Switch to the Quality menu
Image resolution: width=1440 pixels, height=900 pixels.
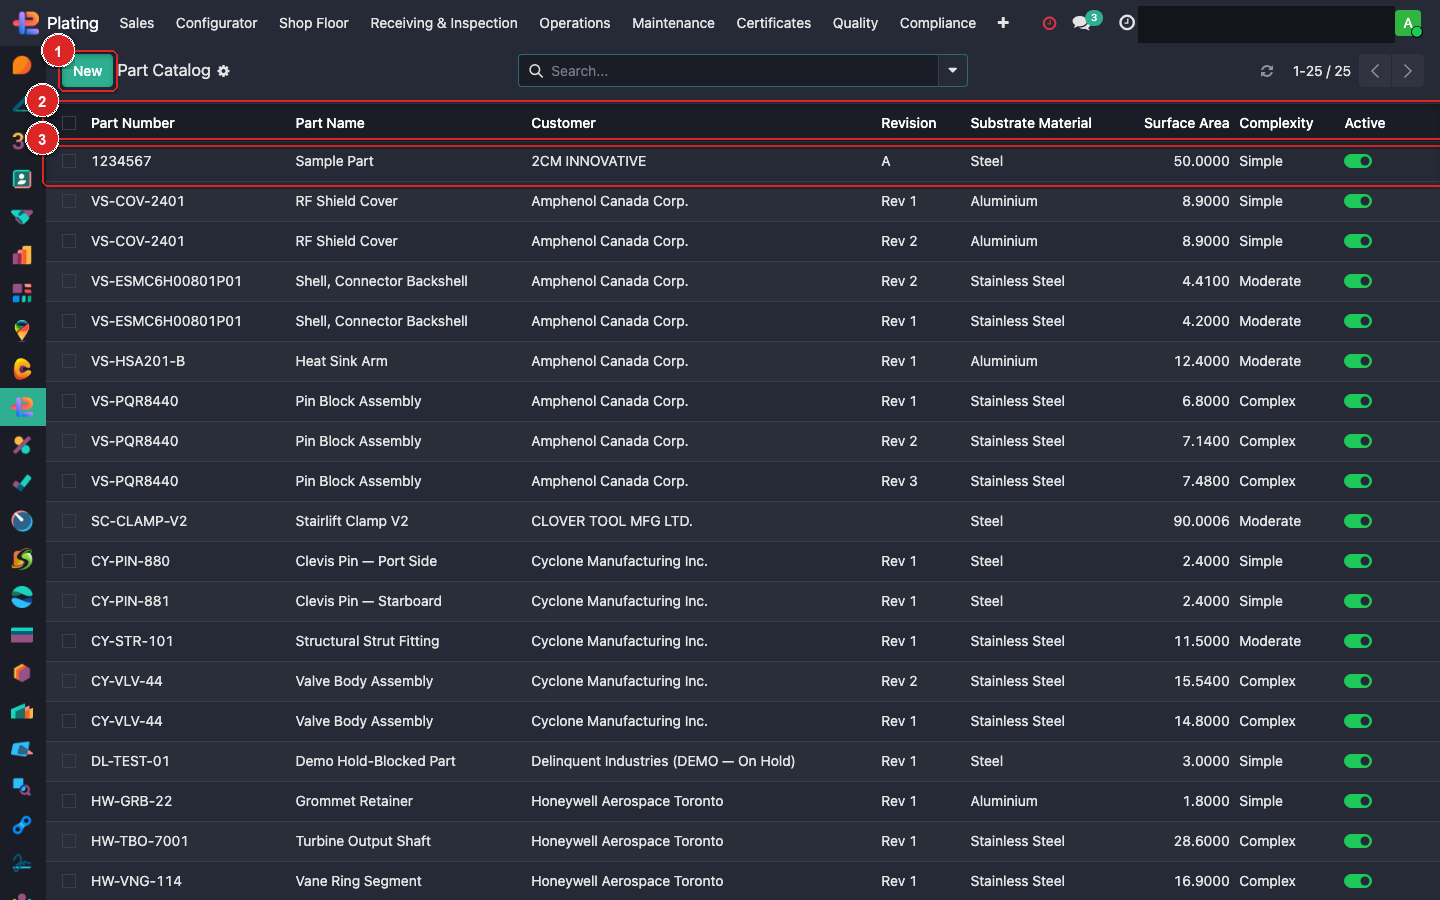854,22
